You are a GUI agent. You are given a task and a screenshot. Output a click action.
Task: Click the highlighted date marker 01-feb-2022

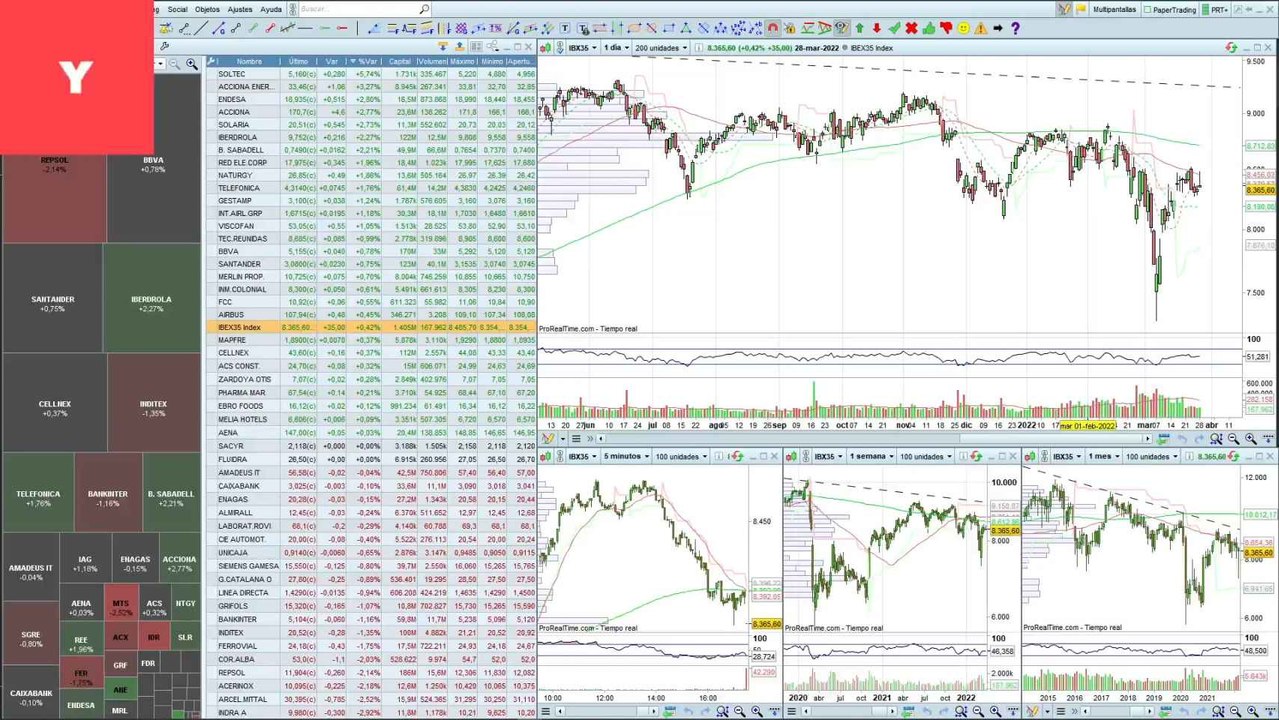point(1088,426)
